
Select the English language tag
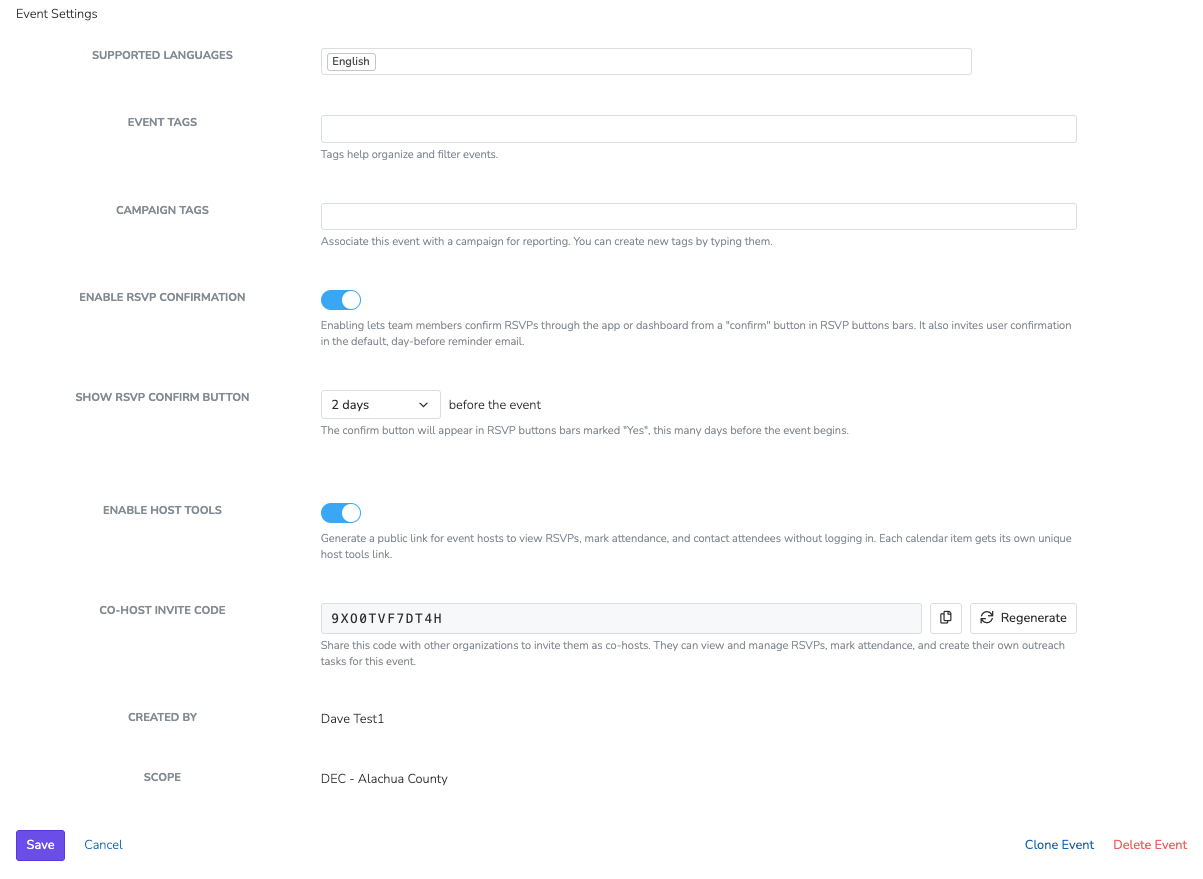click(x=351, y=62)
